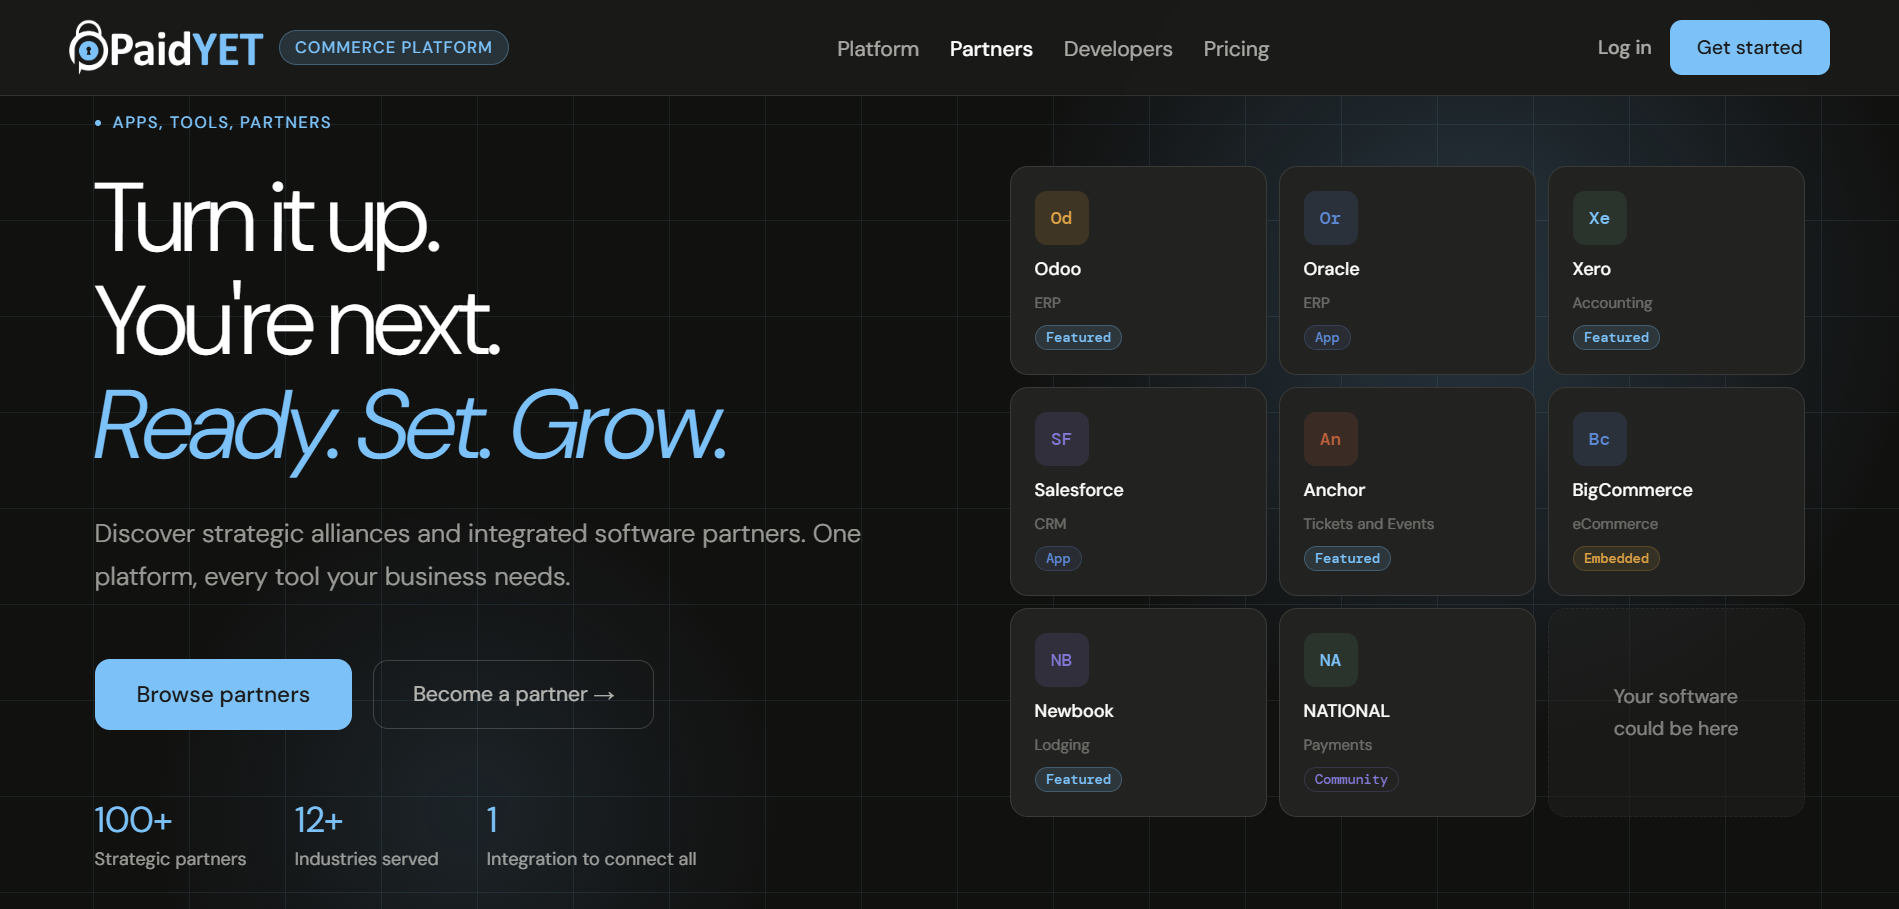The height and width of the screenshot is (909, 1899).
Task: Go to the Developers nav item
Action: click(1118, 49)
